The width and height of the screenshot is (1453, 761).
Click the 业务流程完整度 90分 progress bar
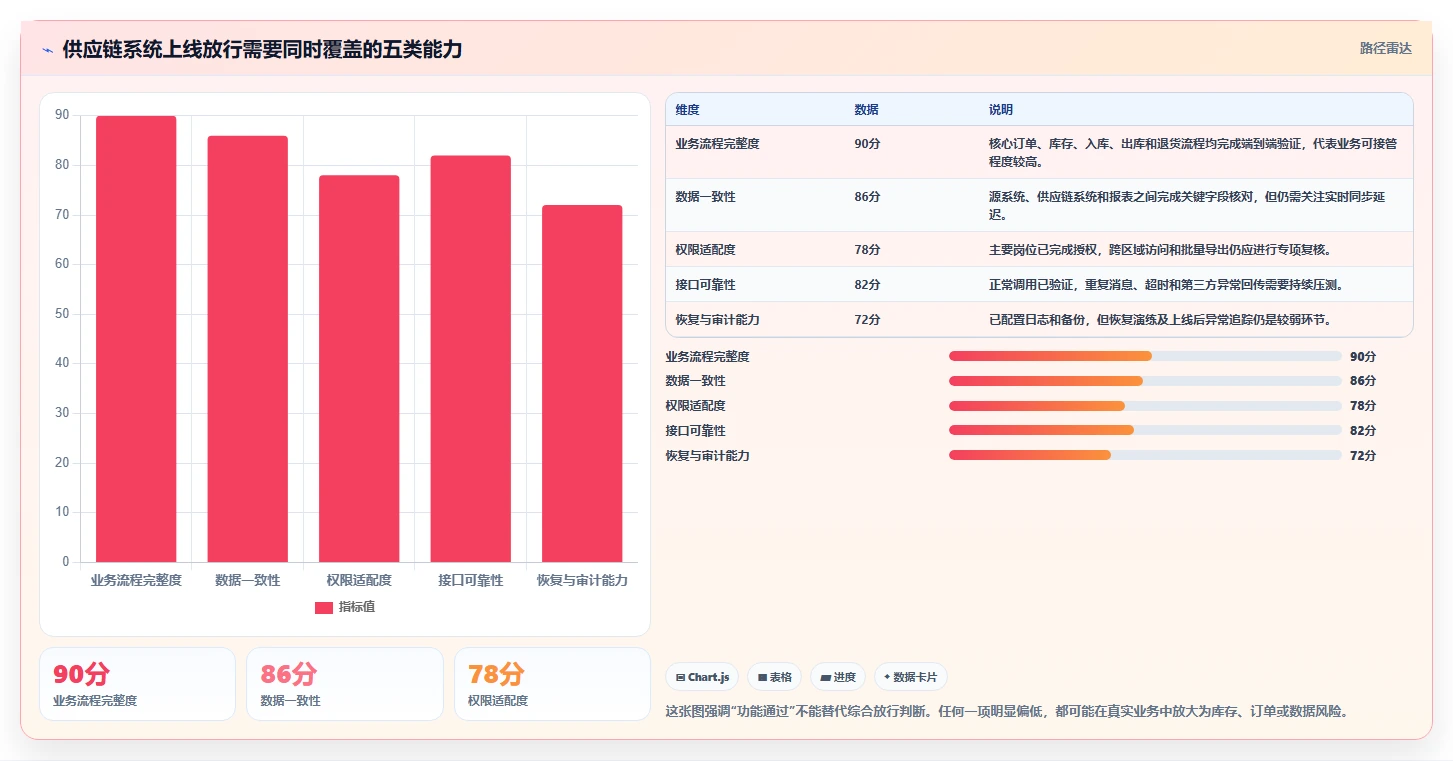[x=1145, y=356]
